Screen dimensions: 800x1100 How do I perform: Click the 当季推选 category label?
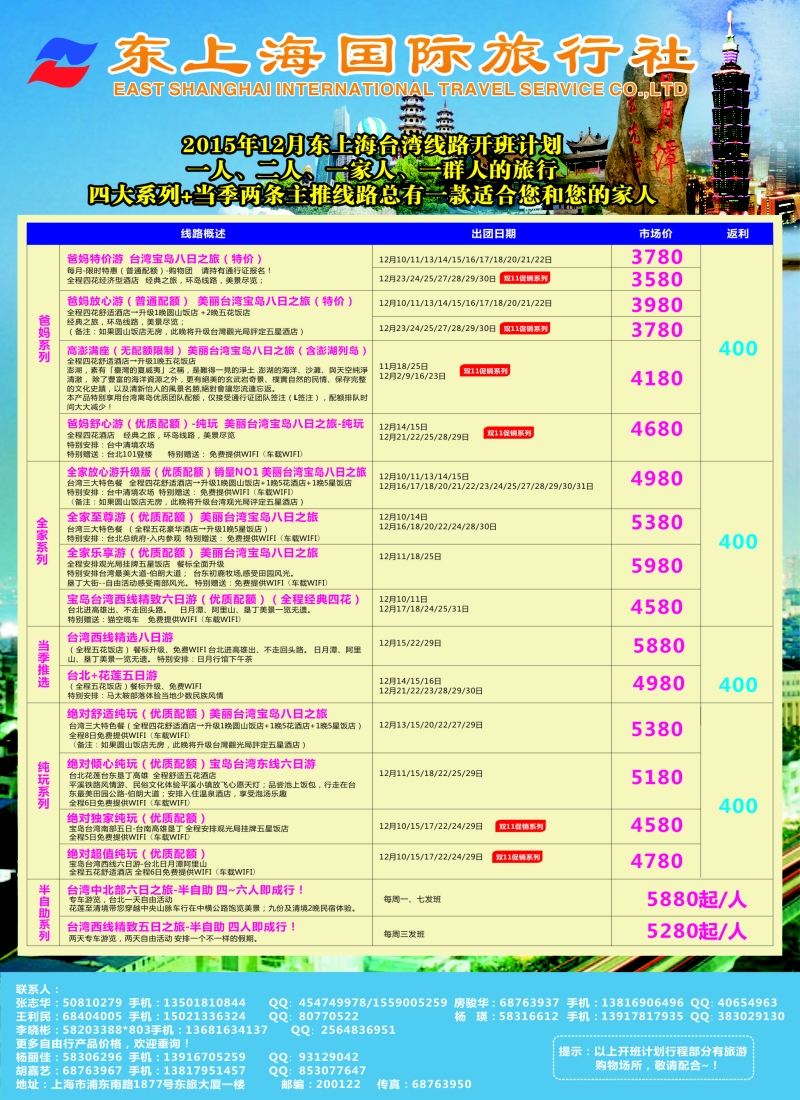(44, 663)
